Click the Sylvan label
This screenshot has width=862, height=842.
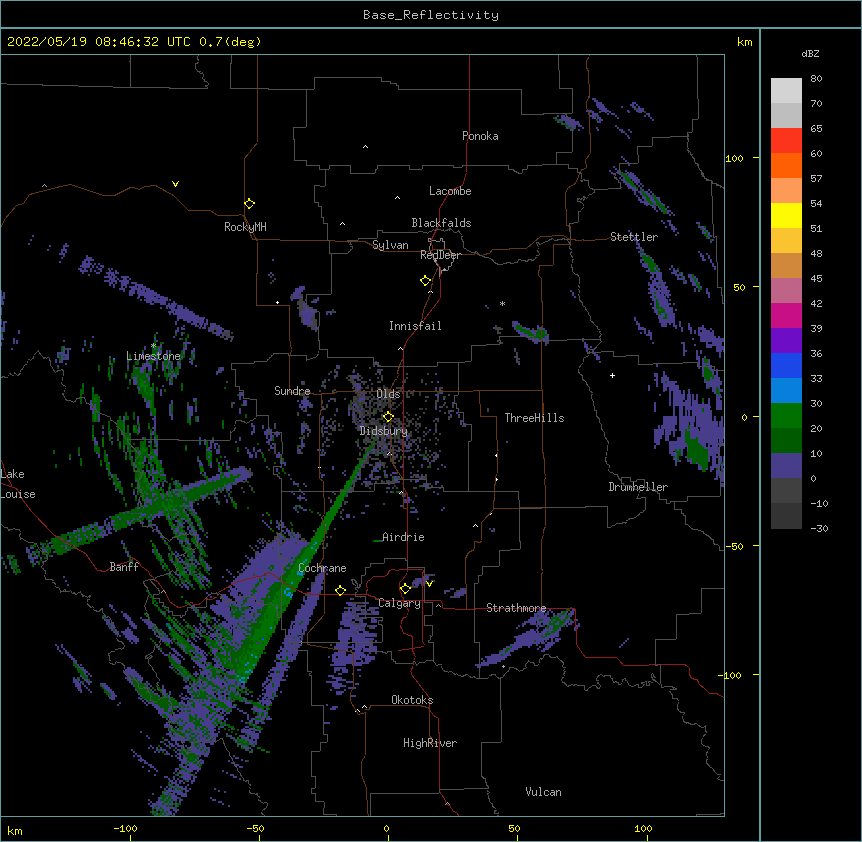(390, 245)
